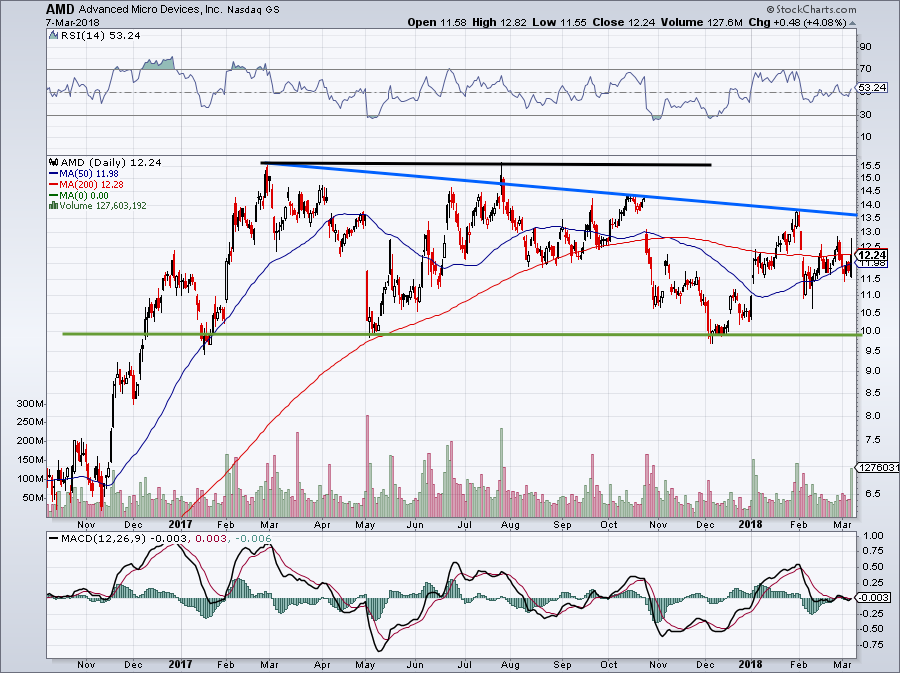Click the RSI(14) 53.24 indicator label
The width and height of the screenshot is (900, 673).
click(100, 35)
